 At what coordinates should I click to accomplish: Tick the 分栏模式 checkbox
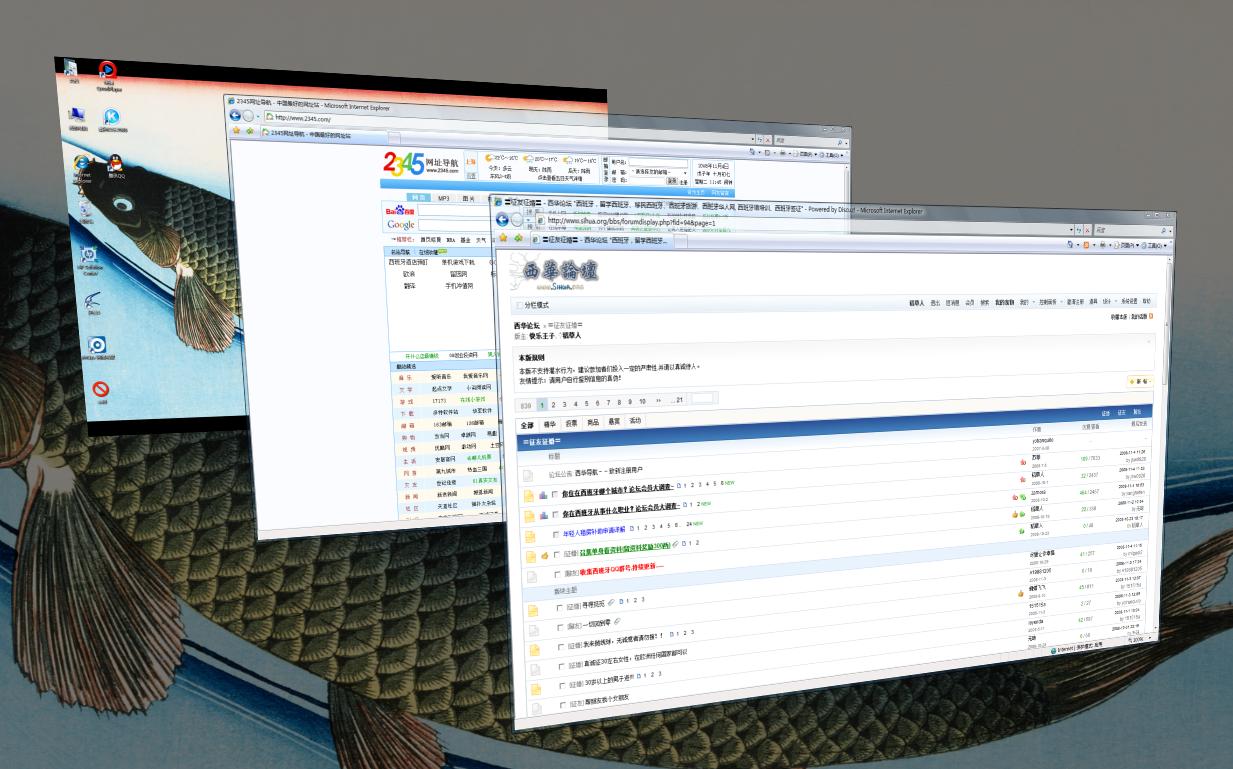(518, 305)
